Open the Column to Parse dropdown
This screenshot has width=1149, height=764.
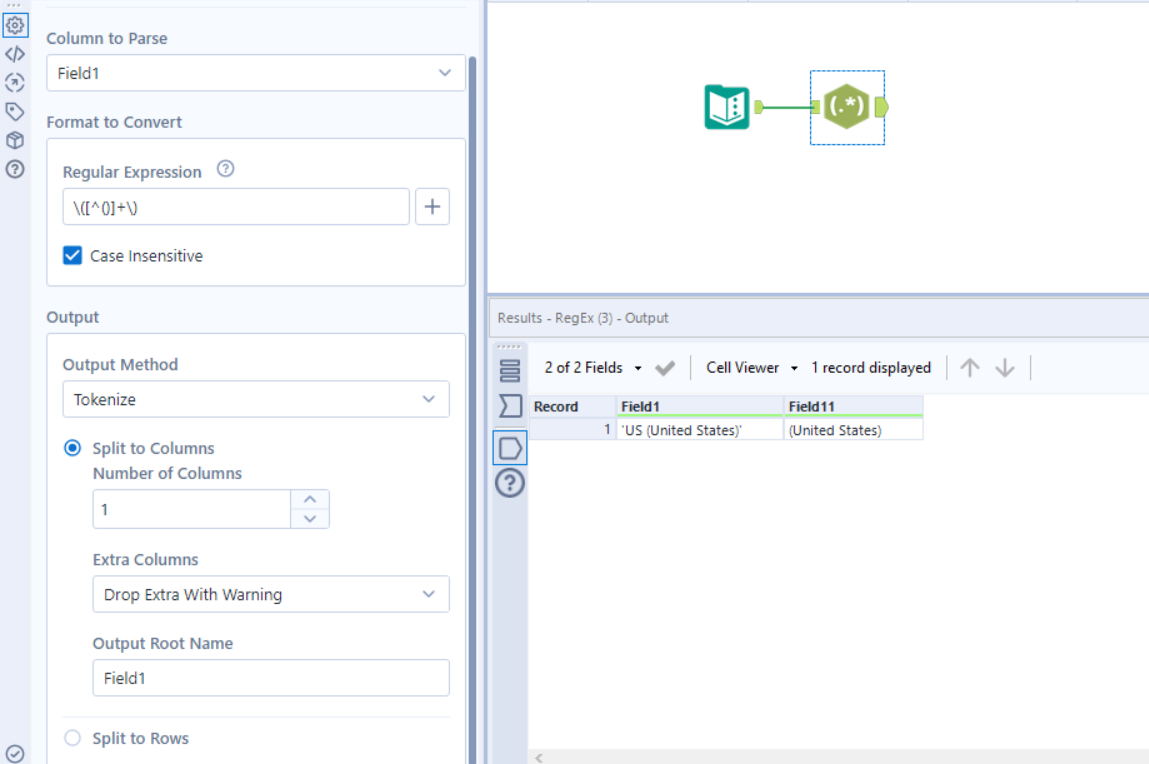click(x=256, y=73)
